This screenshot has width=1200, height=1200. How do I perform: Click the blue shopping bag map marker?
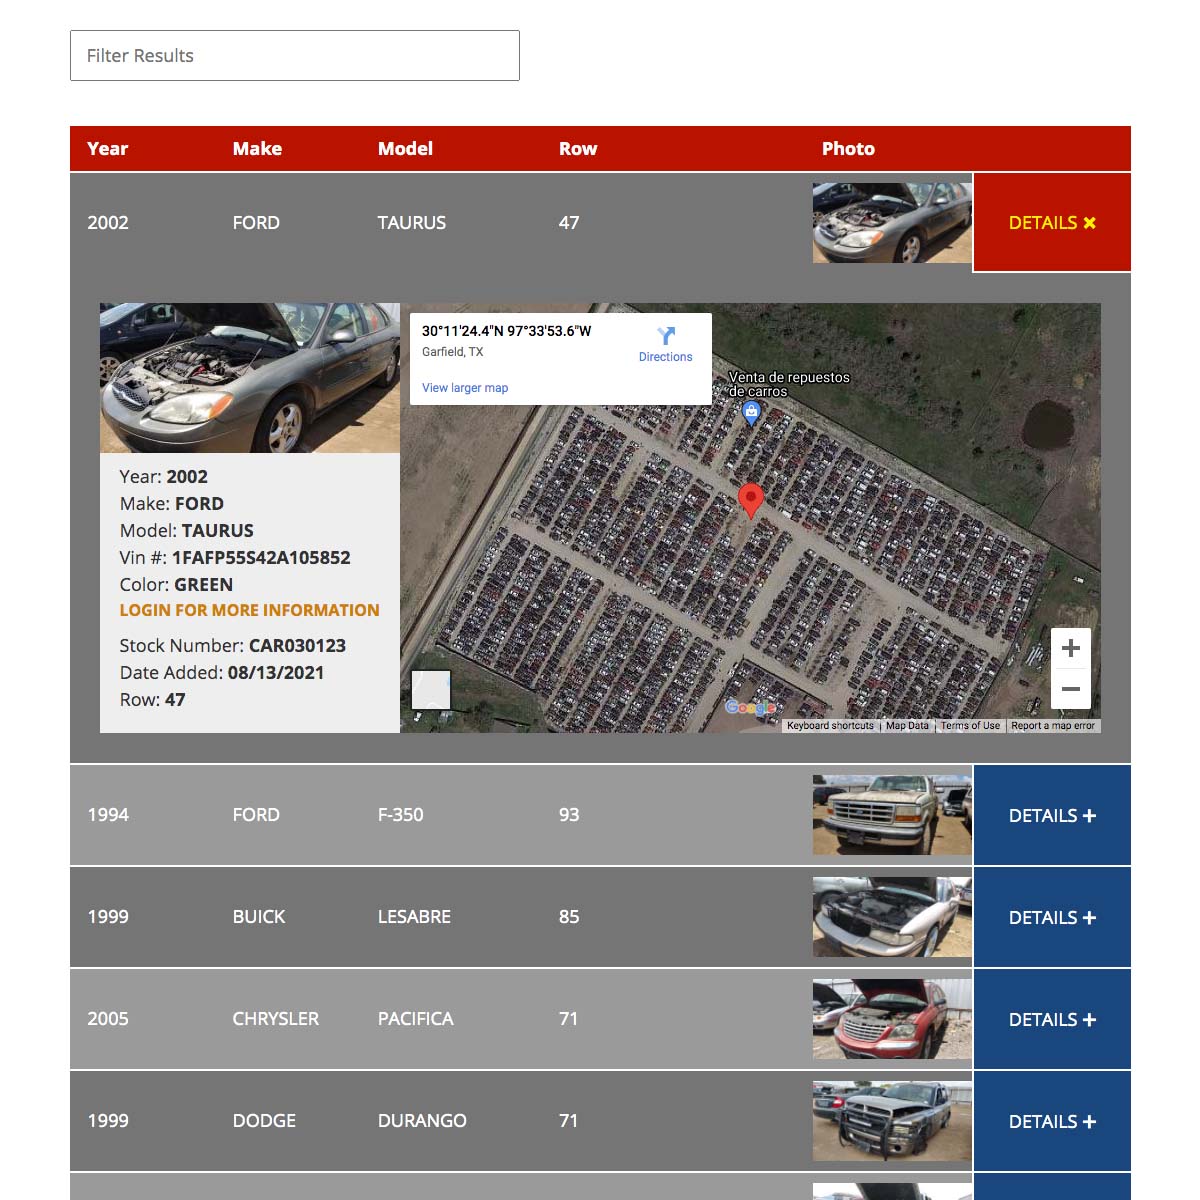(x=751, y=412)
